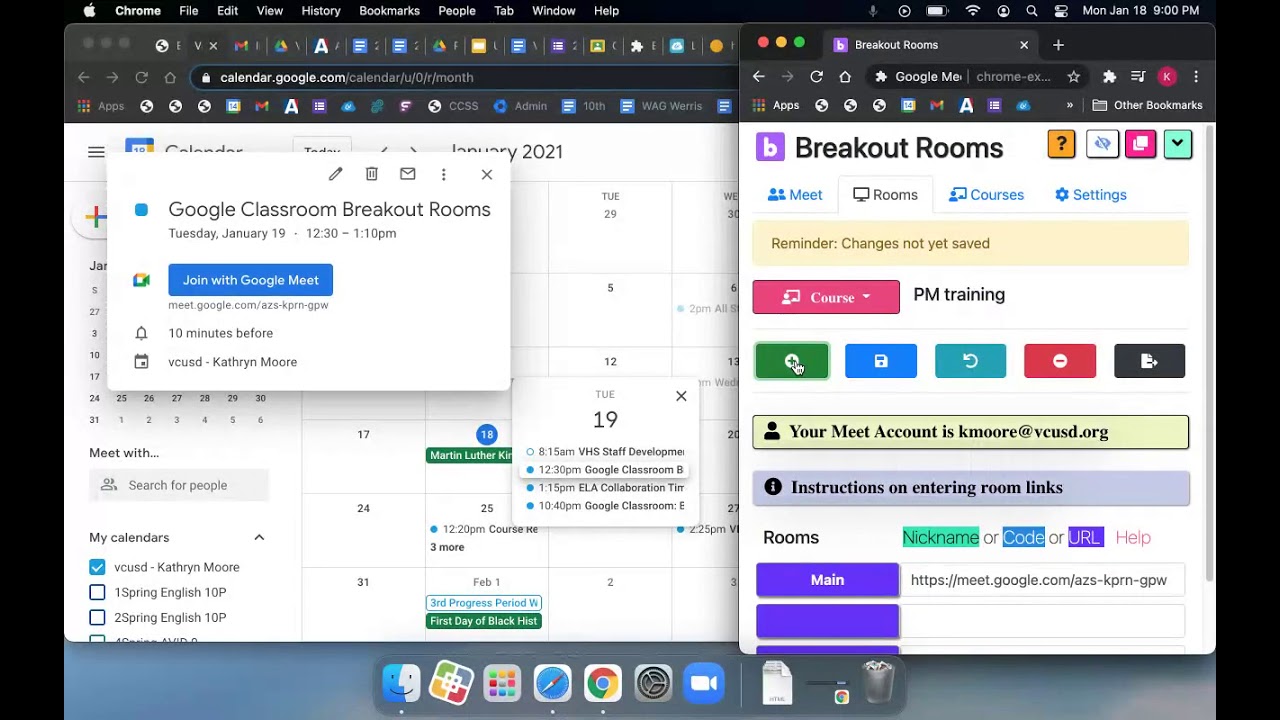The image size is (1280, 720).
Task: Uncheck vcusd - Kathryn Moore calendar
Action: [x=97, y=567]
